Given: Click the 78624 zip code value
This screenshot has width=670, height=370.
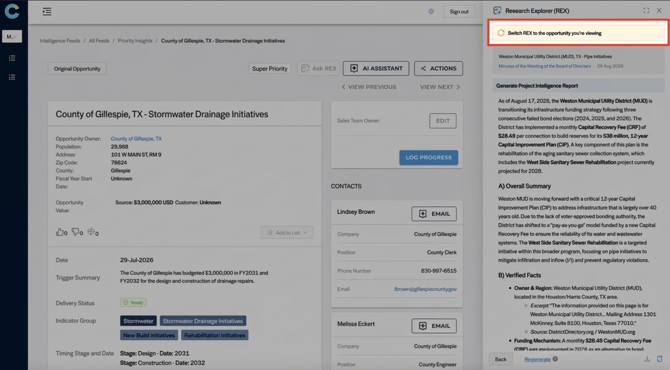Looking at the screenshot, I should click(119, 163).
